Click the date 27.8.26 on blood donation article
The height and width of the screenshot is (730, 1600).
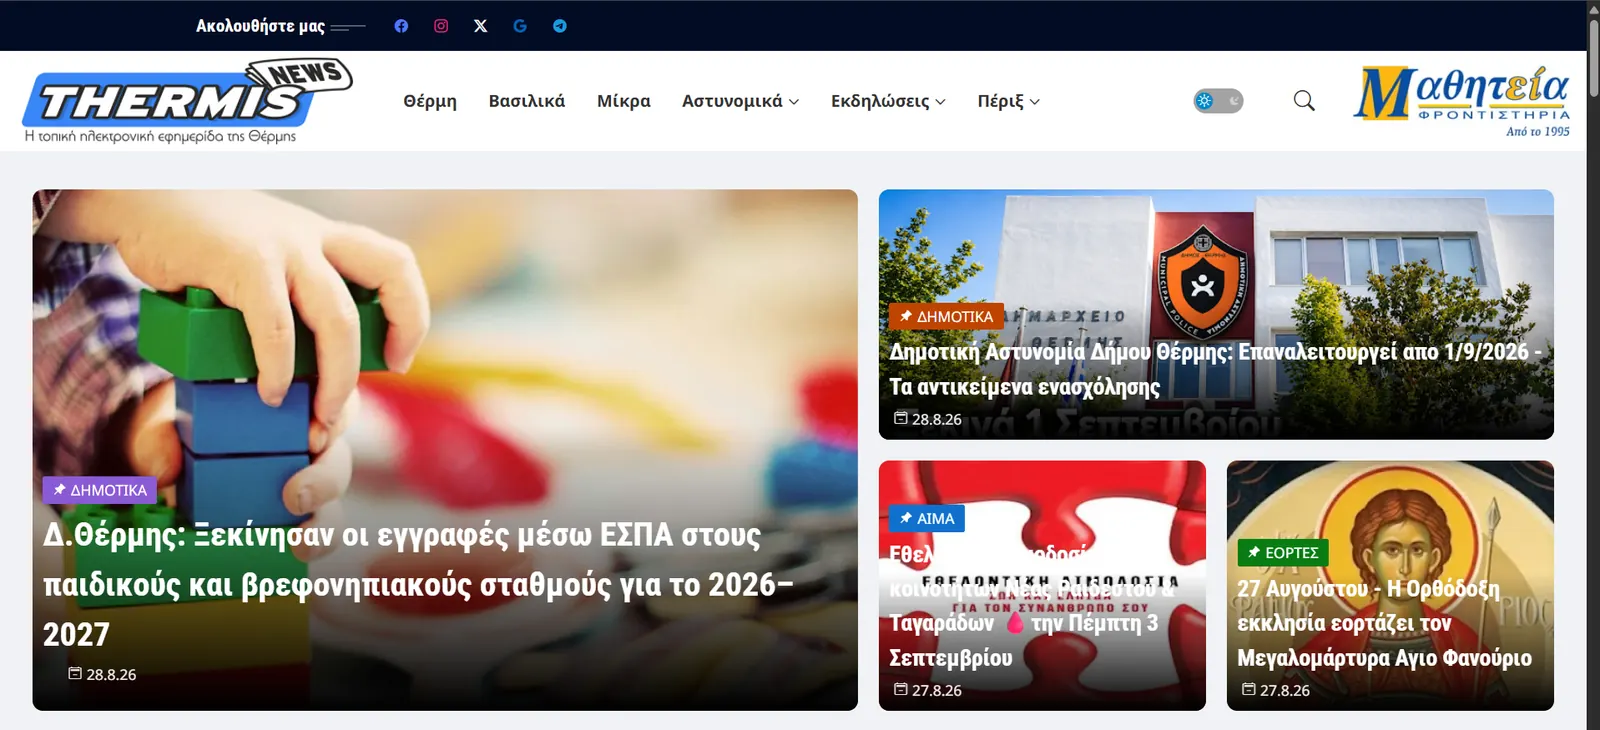[927, 690]
